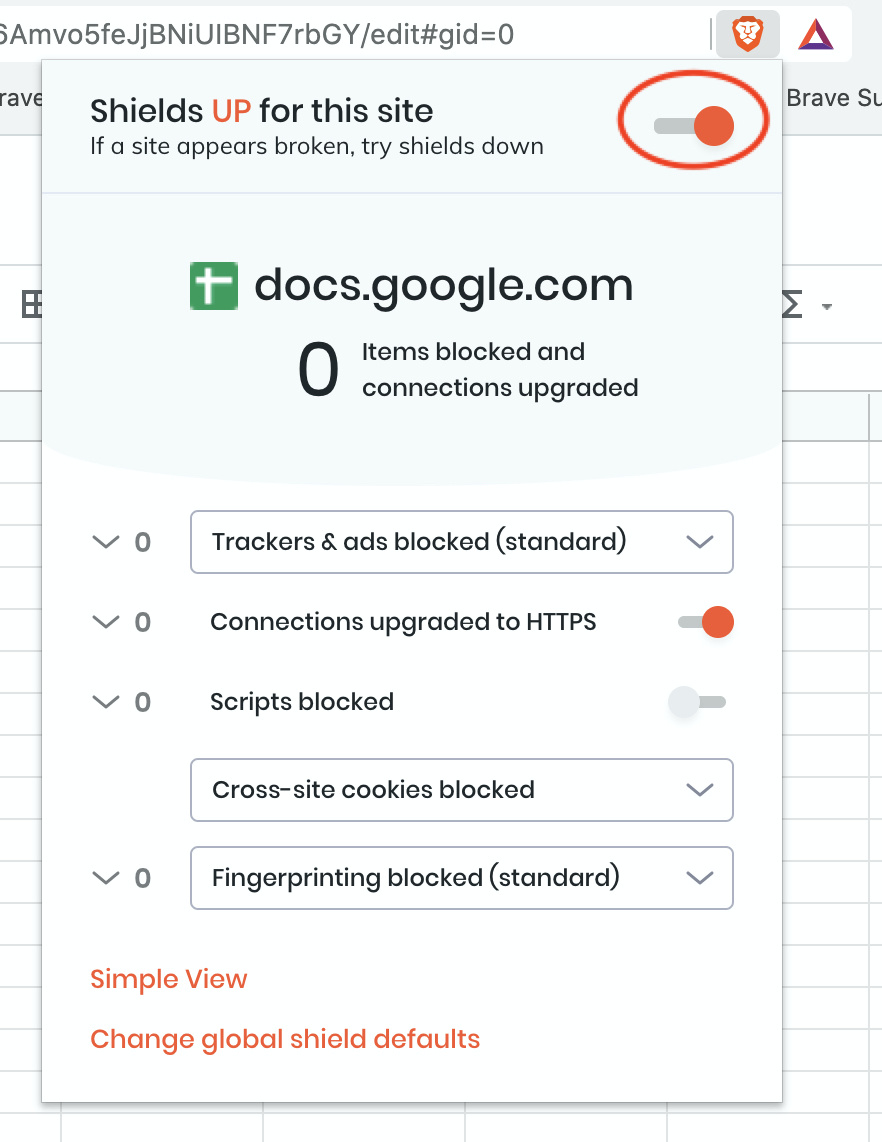
Task: Expand the blocked trackers list chevron
Action: pyautogui.click(x=105, y=542)
